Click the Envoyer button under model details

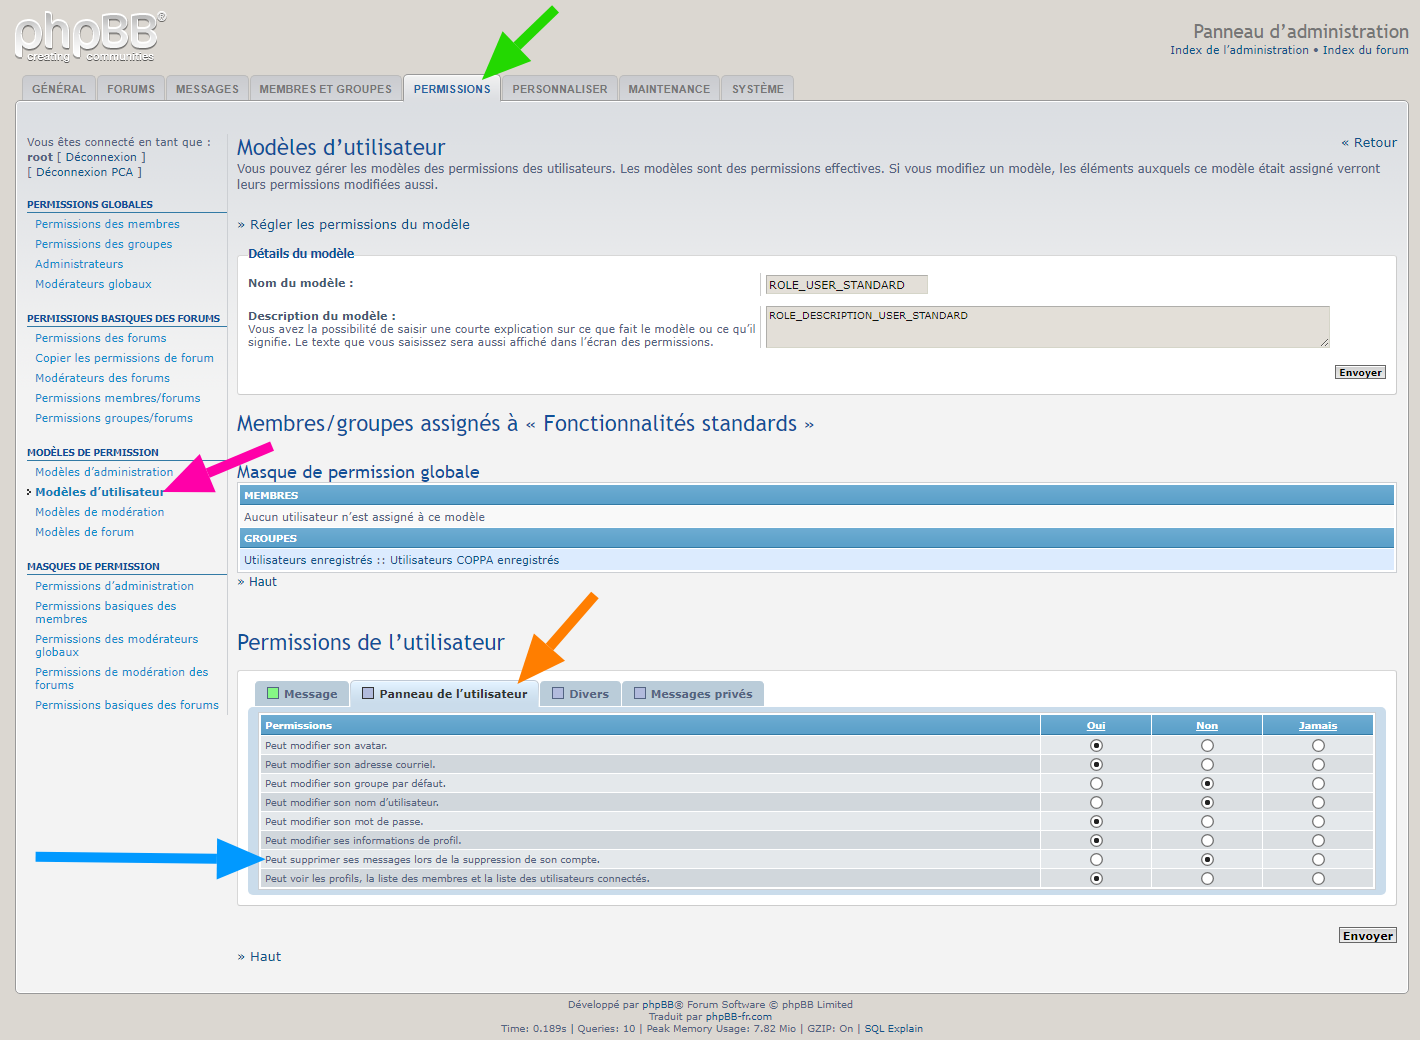tap(1360, 372)
